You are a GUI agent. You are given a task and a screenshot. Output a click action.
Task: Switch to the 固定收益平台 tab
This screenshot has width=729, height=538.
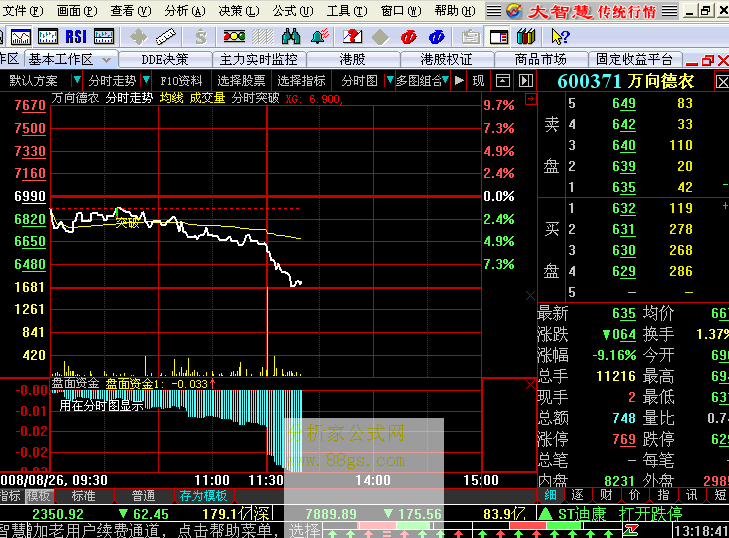click(635, 60)
